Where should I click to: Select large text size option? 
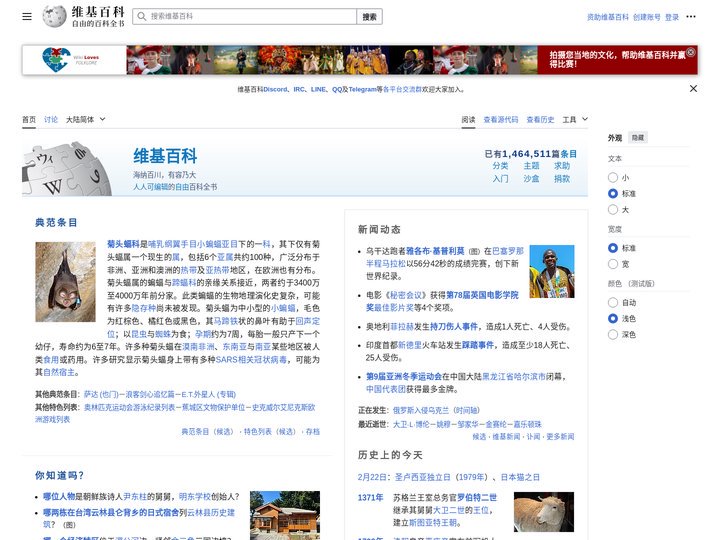tap(613, 209)
